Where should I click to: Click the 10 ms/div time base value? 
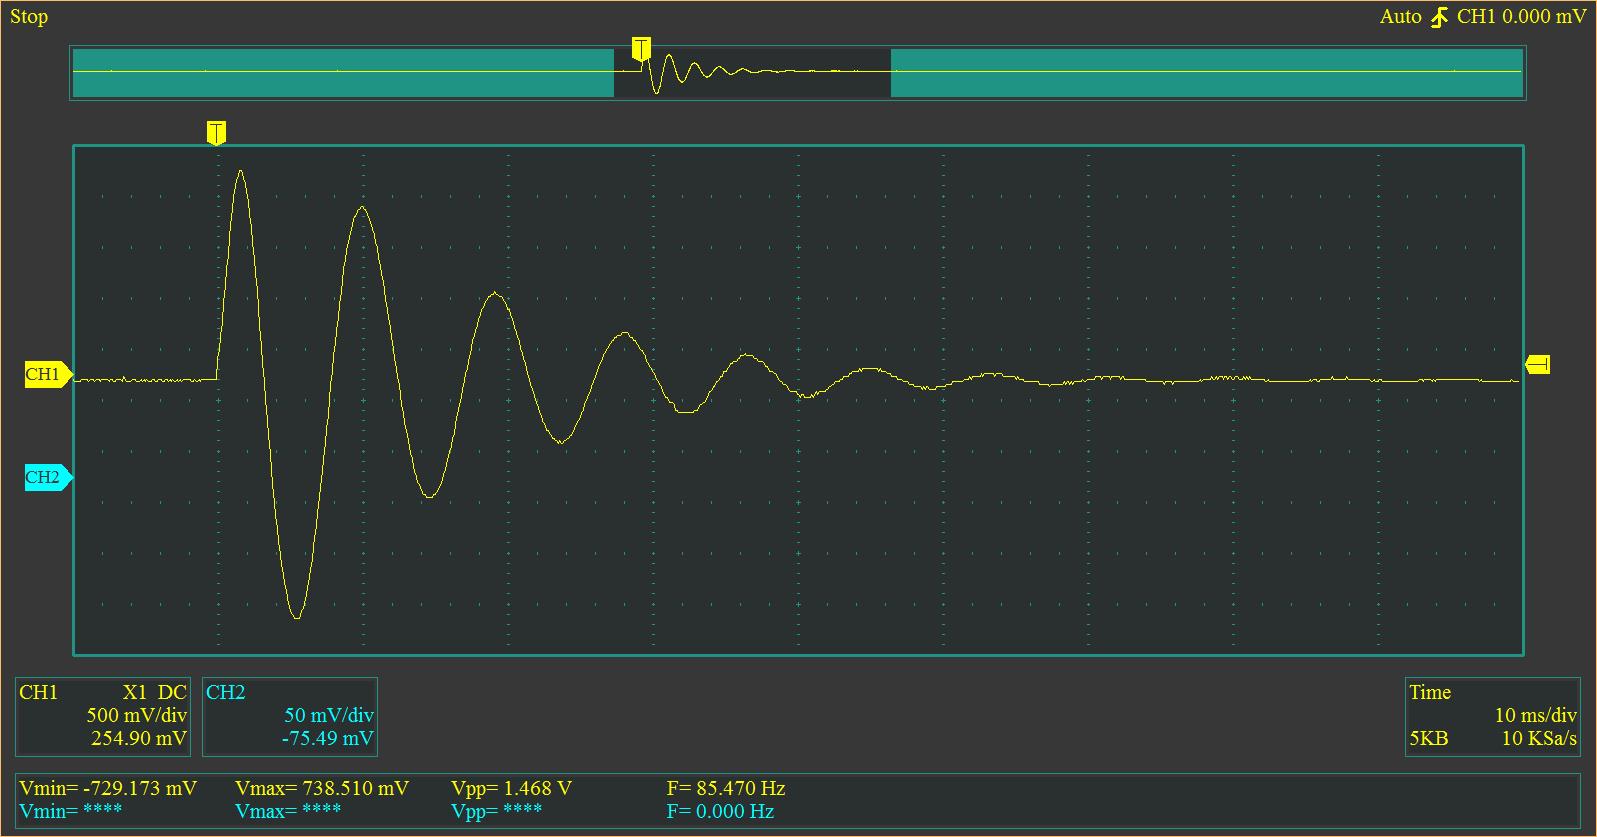point(1535,715)
